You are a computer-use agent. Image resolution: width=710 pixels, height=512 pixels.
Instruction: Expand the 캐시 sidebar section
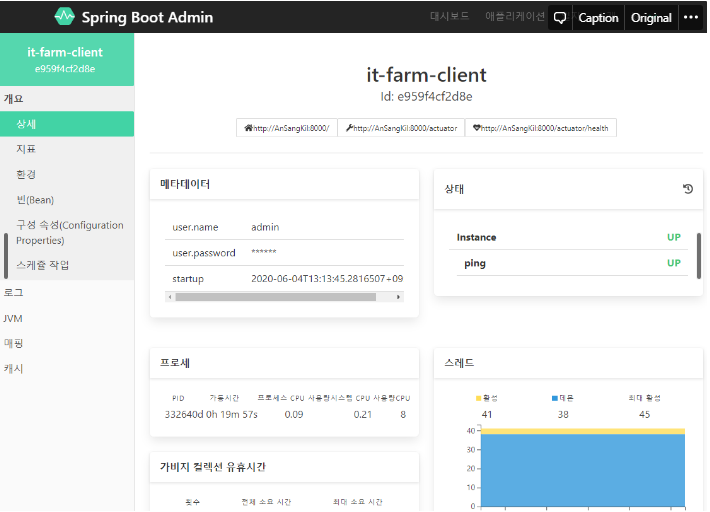[x=14, y=368]
